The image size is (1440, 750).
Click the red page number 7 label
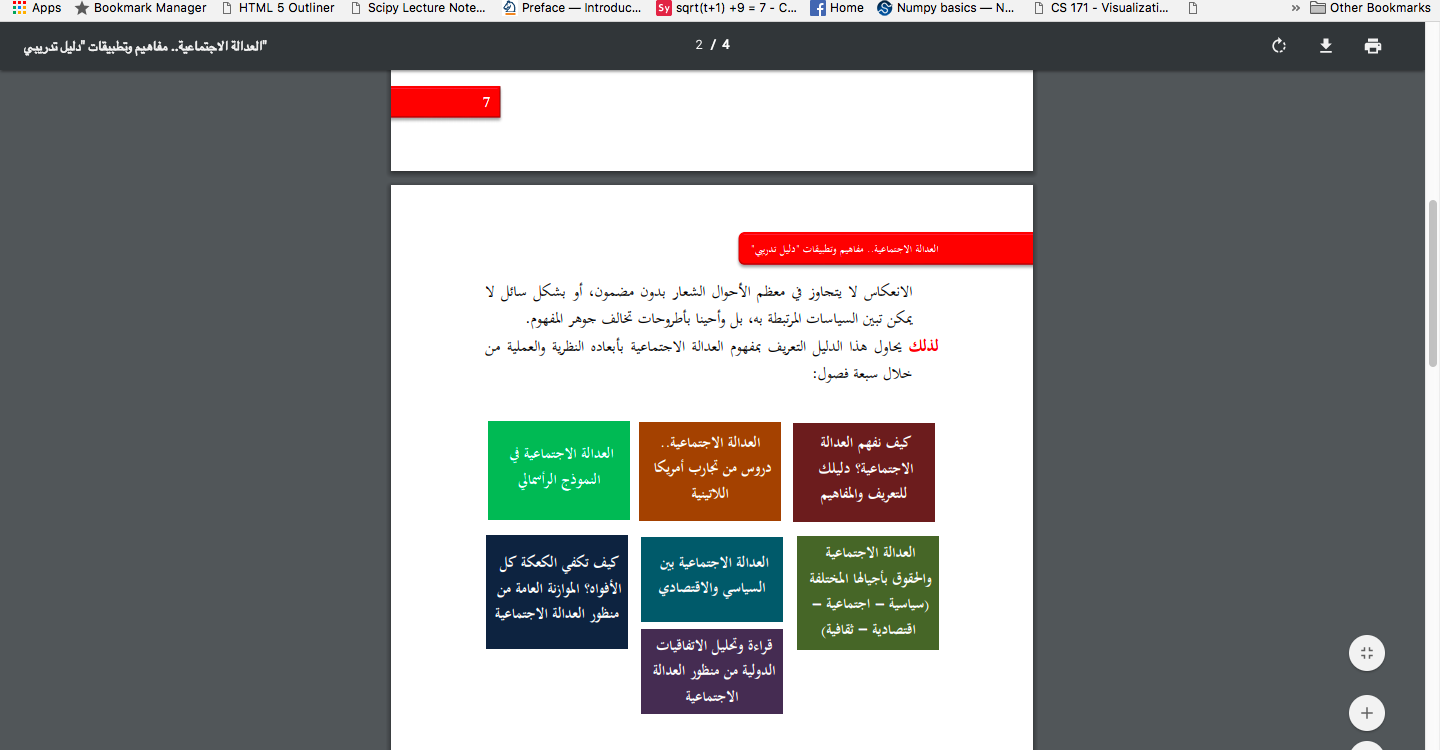(445, 102)
